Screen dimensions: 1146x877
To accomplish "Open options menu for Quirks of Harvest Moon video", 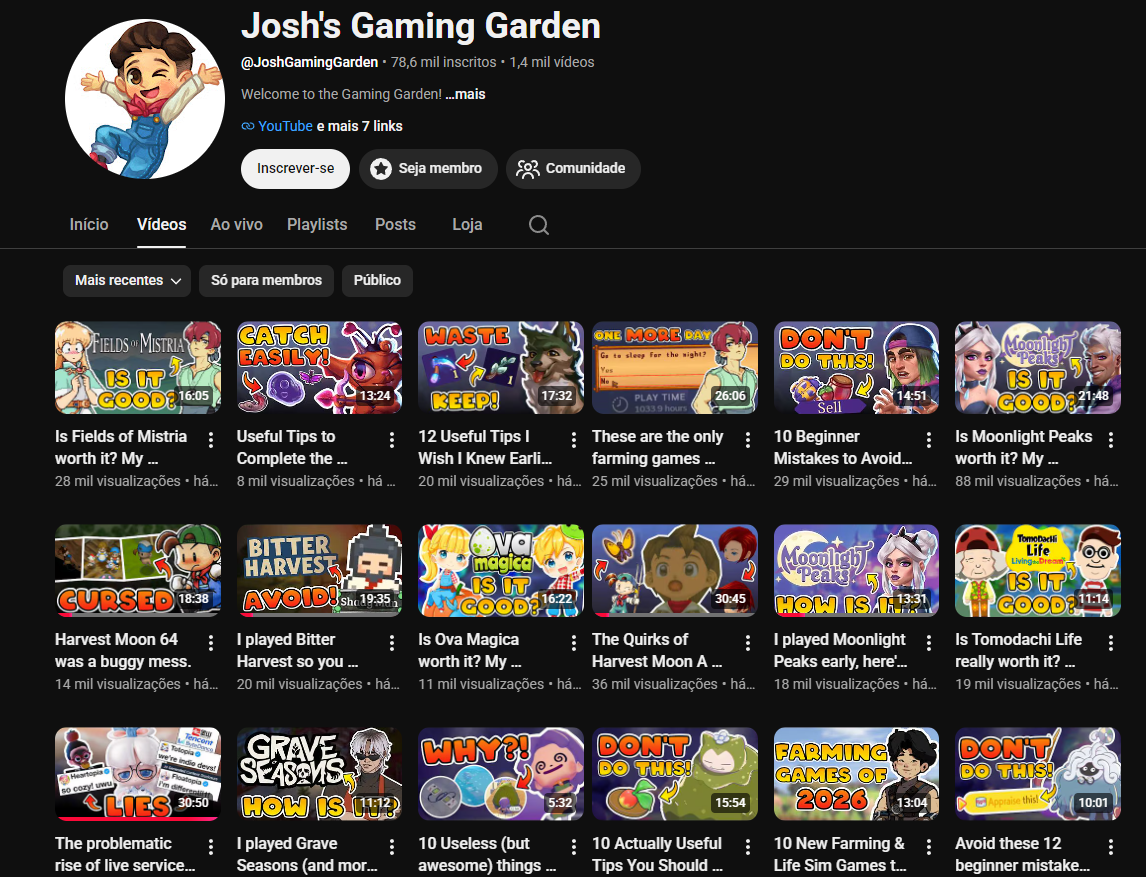I will (x=748, y=642).
